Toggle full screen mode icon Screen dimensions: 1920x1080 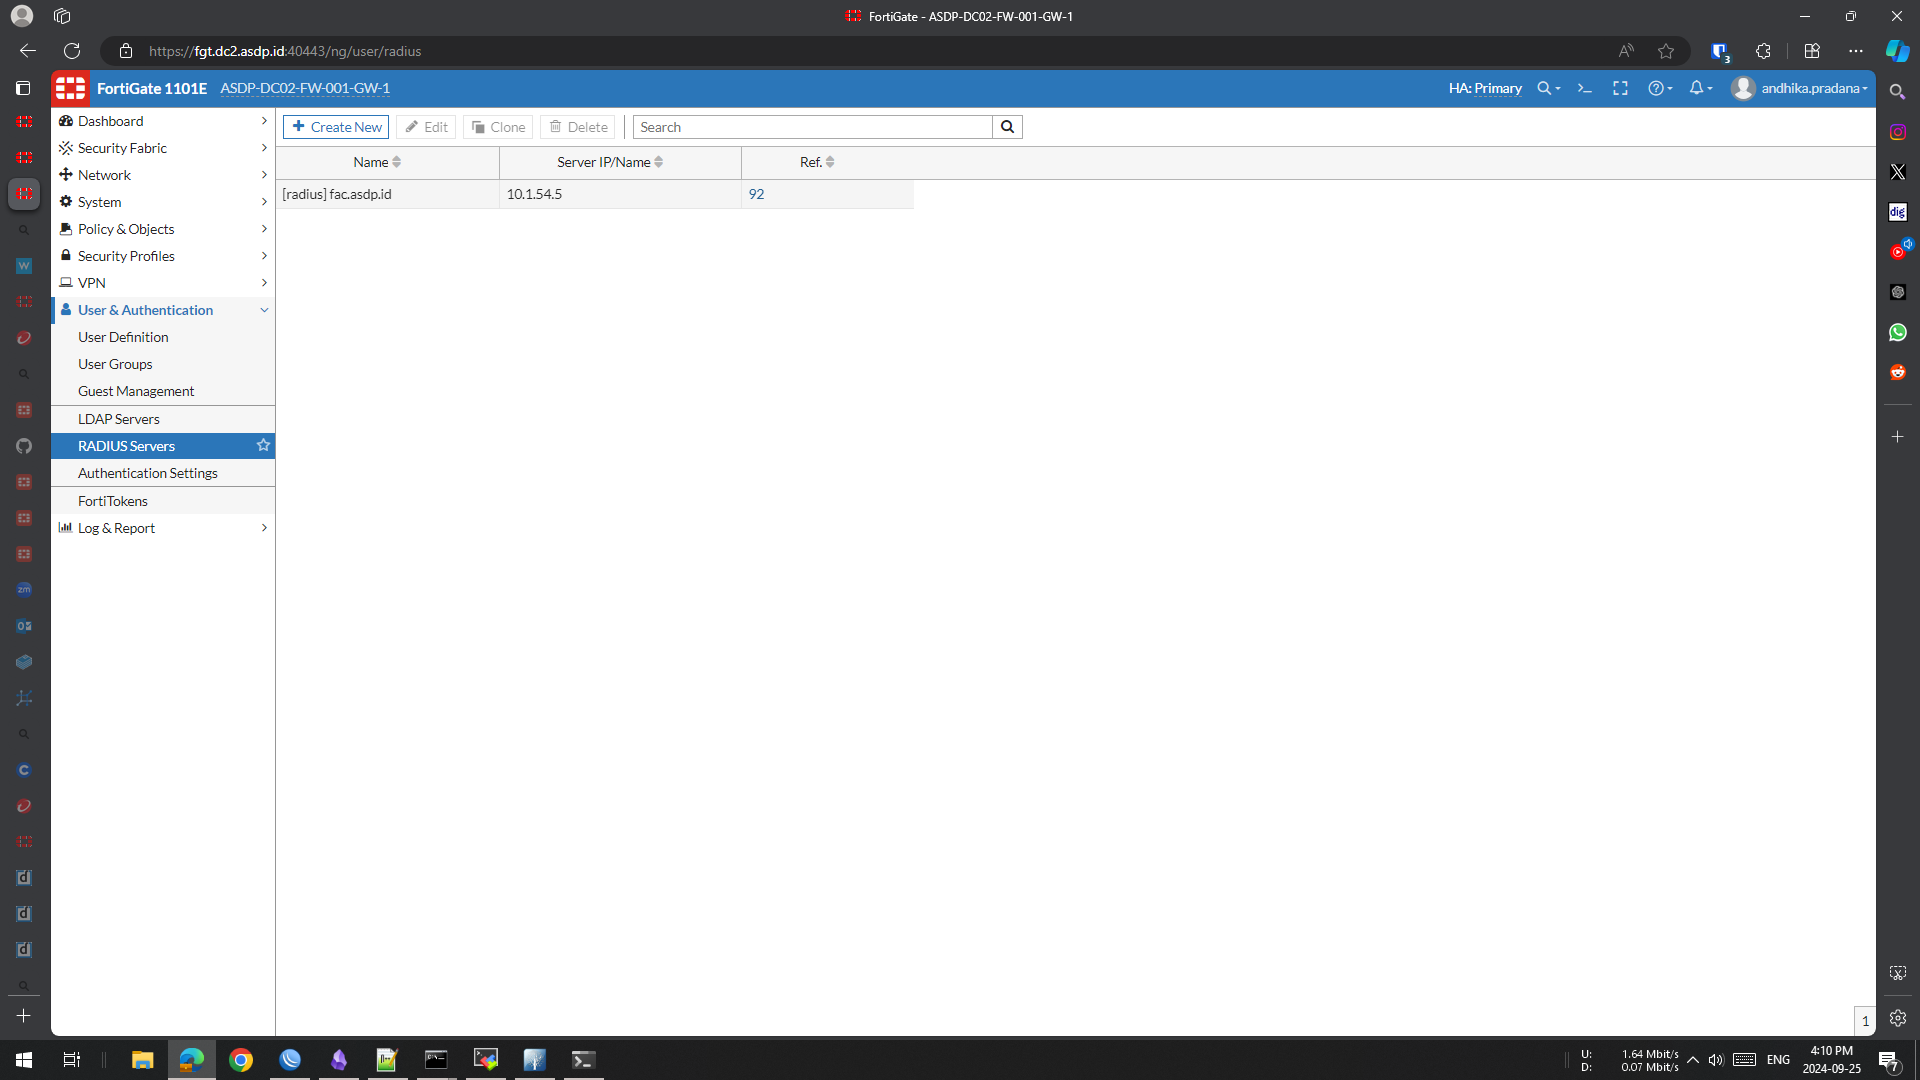[x=1620, y=88]
